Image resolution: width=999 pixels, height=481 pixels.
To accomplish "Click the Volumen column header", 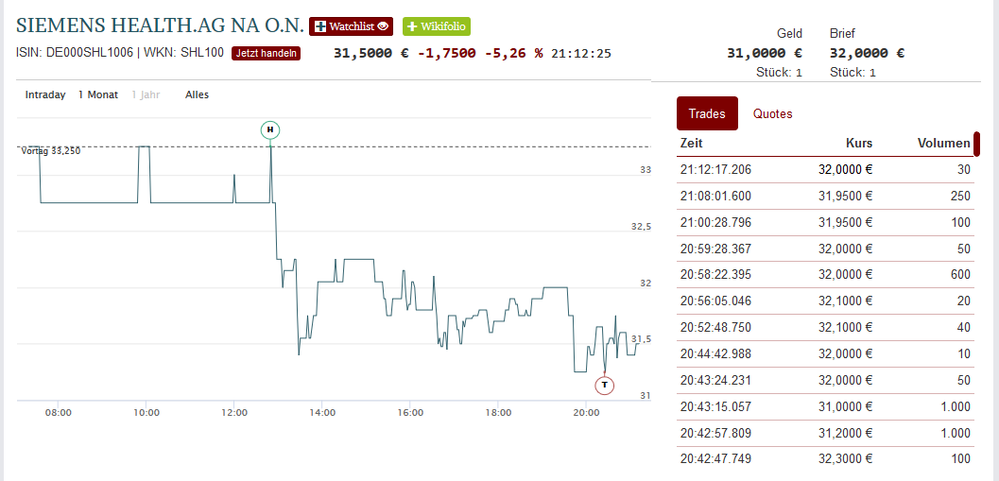I will pyautogui.click(x=943, y=143).
